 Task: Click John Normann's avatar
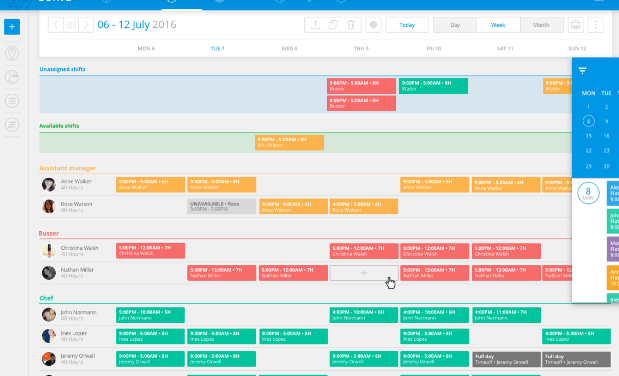(x=49, y=315)
